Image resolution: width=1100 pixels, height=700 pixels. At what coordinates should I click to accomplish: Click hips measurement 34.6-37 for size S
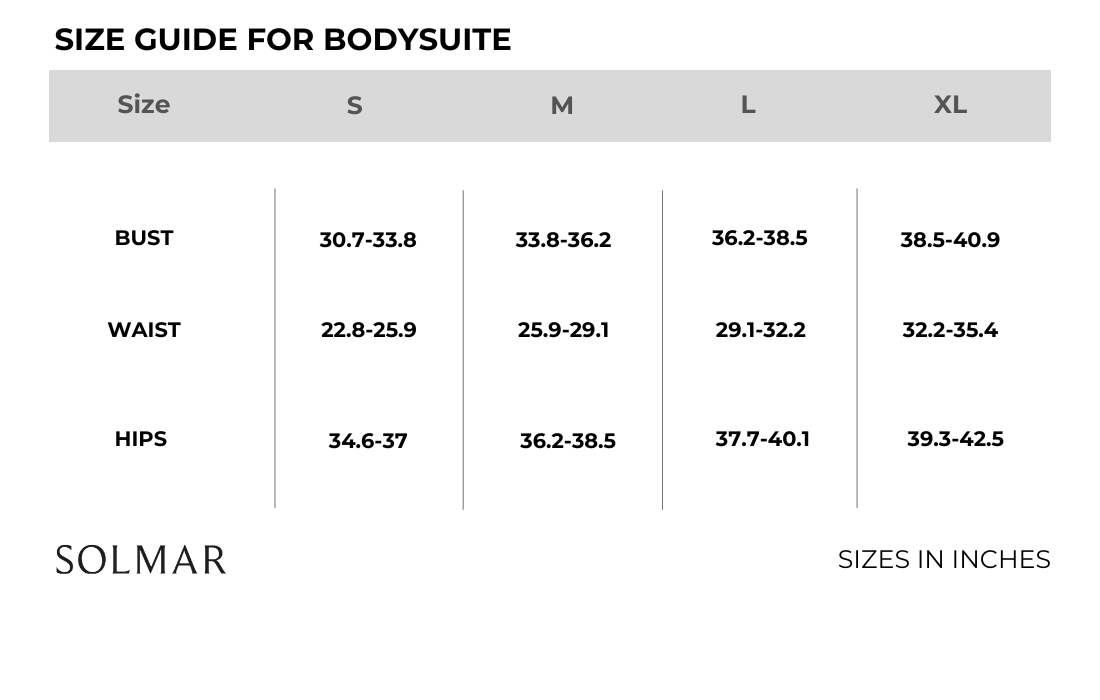[368, 441]
